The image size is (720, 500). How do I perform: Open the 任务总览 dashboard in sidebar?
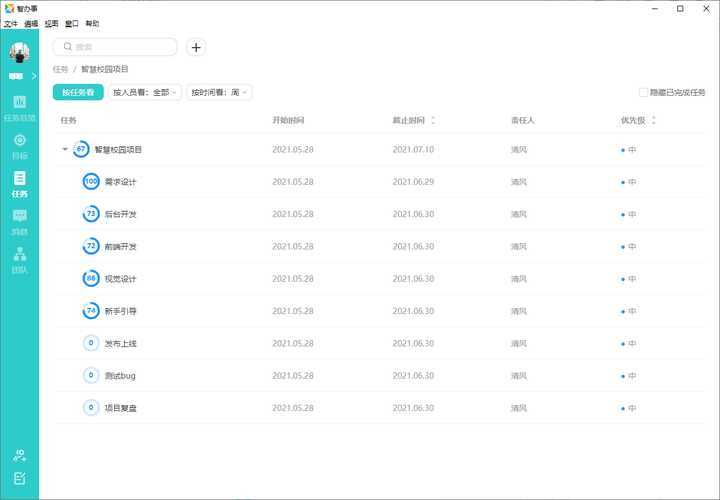click(19, 107)
